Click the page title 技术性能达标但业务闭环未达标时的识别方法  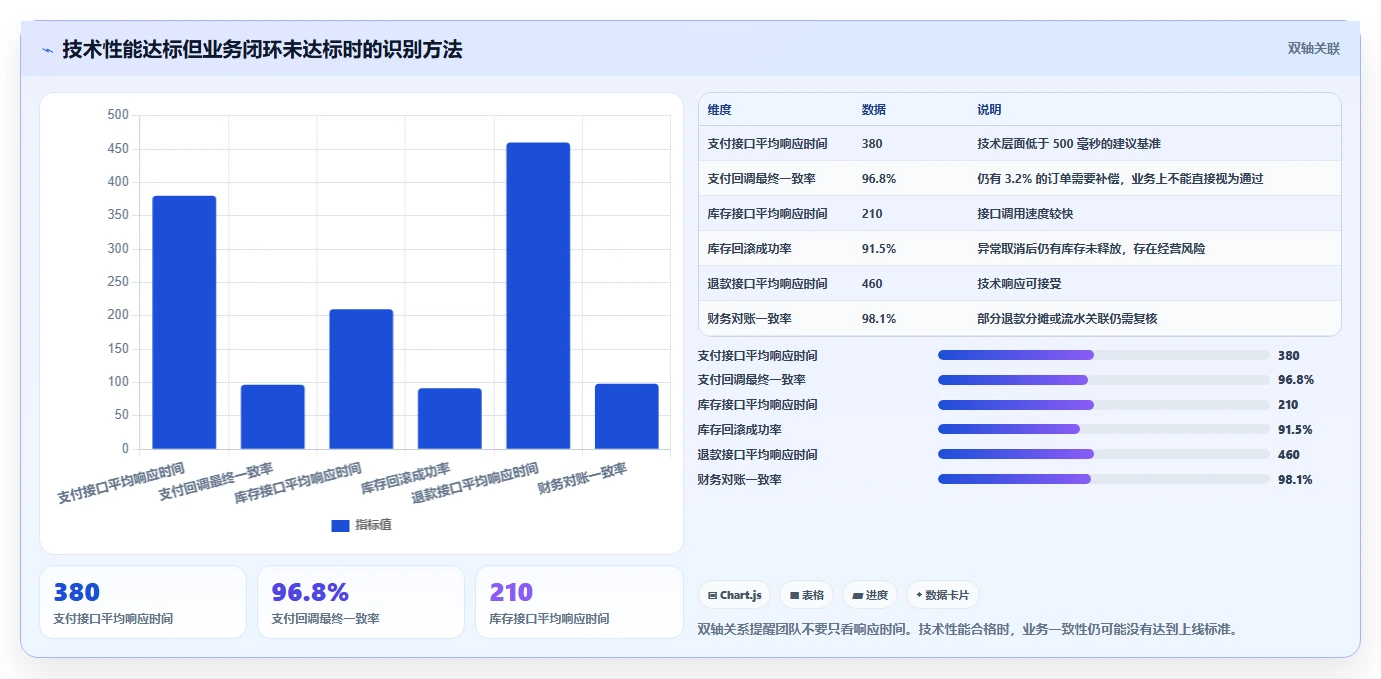point(262,49)
